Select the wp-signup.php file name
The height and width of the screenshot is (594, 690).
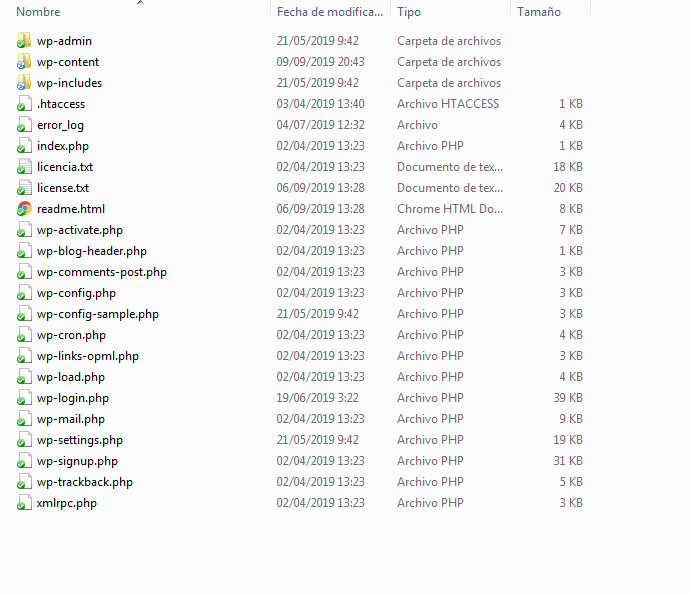pos(77,461)
